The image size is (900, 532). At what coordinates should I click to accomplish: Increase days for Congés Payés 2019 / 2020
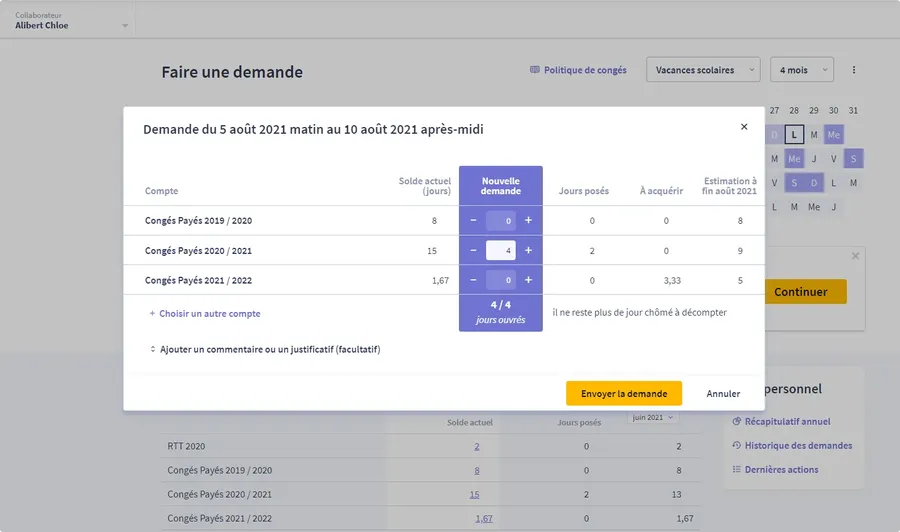528,221
